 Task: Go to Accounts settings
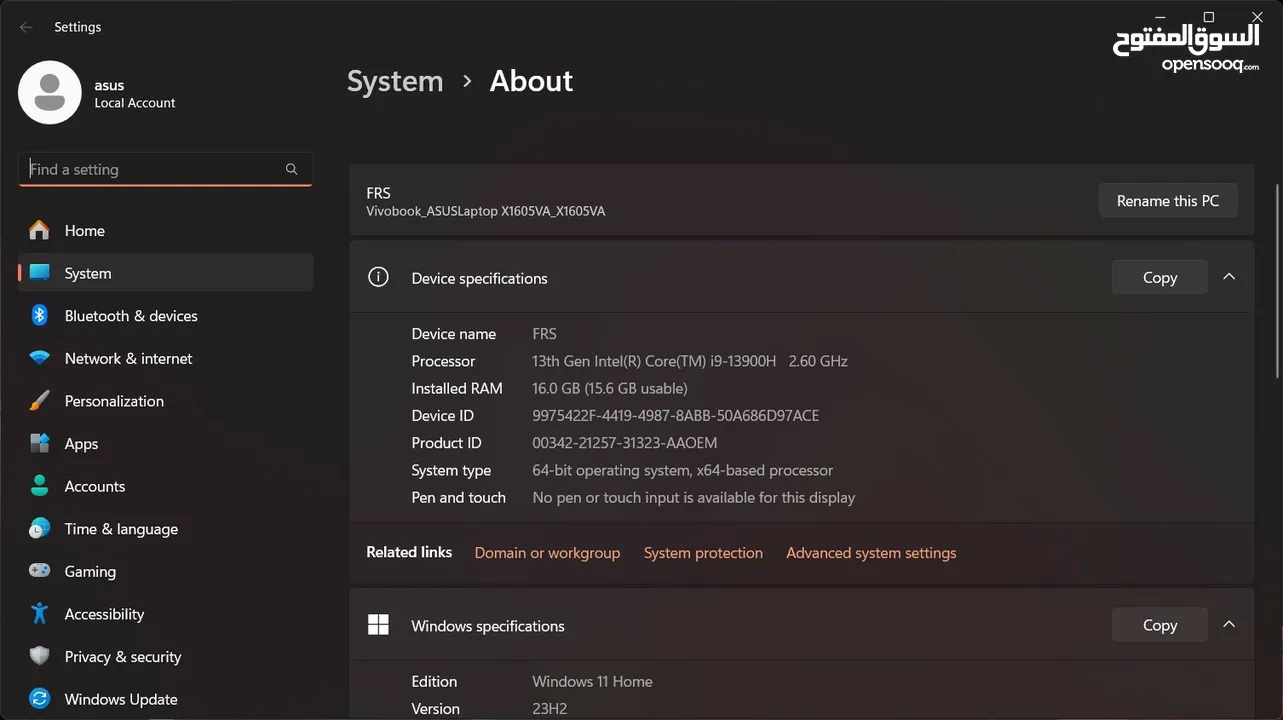(x=166, y=486)
